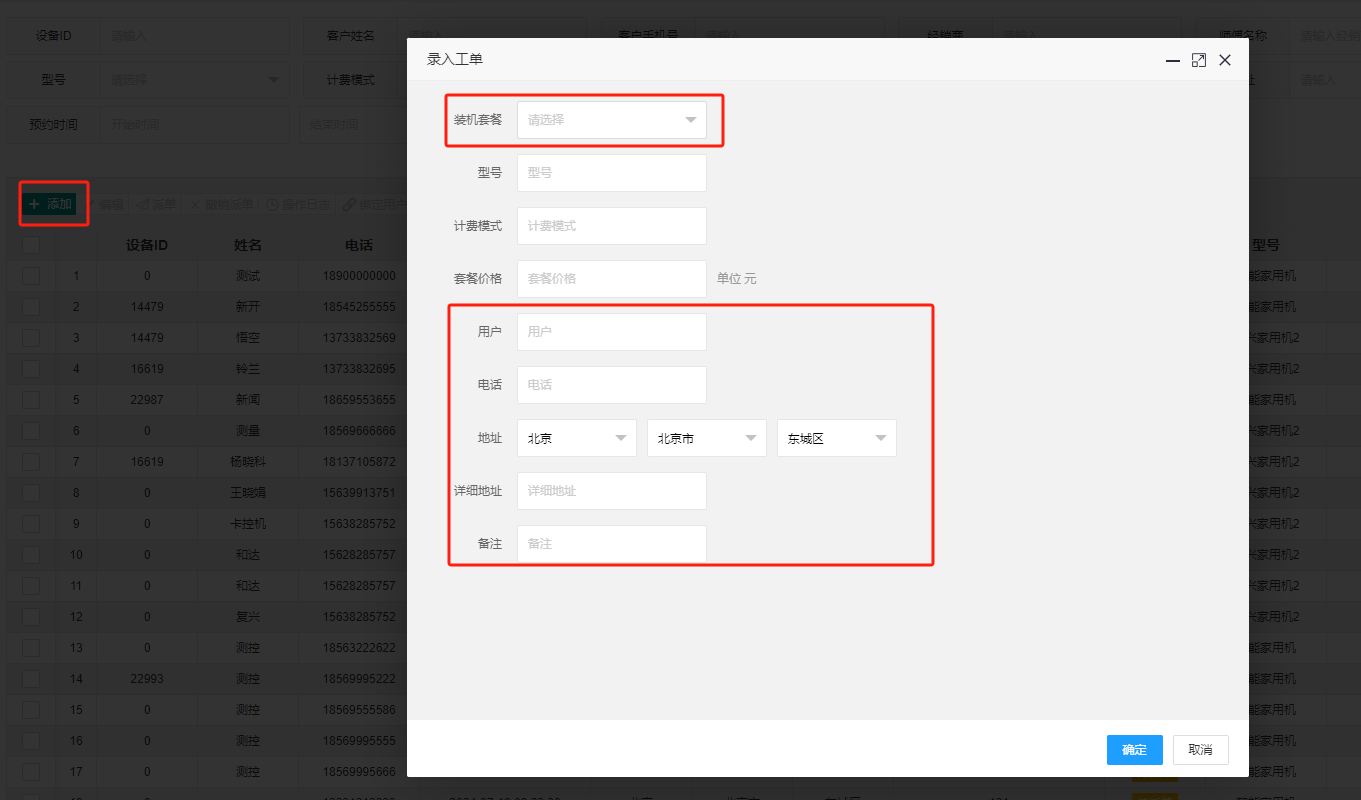Tick the checkbox for row 5
Screen dimensions: 1361x800
pyautogui.click(x=31, y=400)
